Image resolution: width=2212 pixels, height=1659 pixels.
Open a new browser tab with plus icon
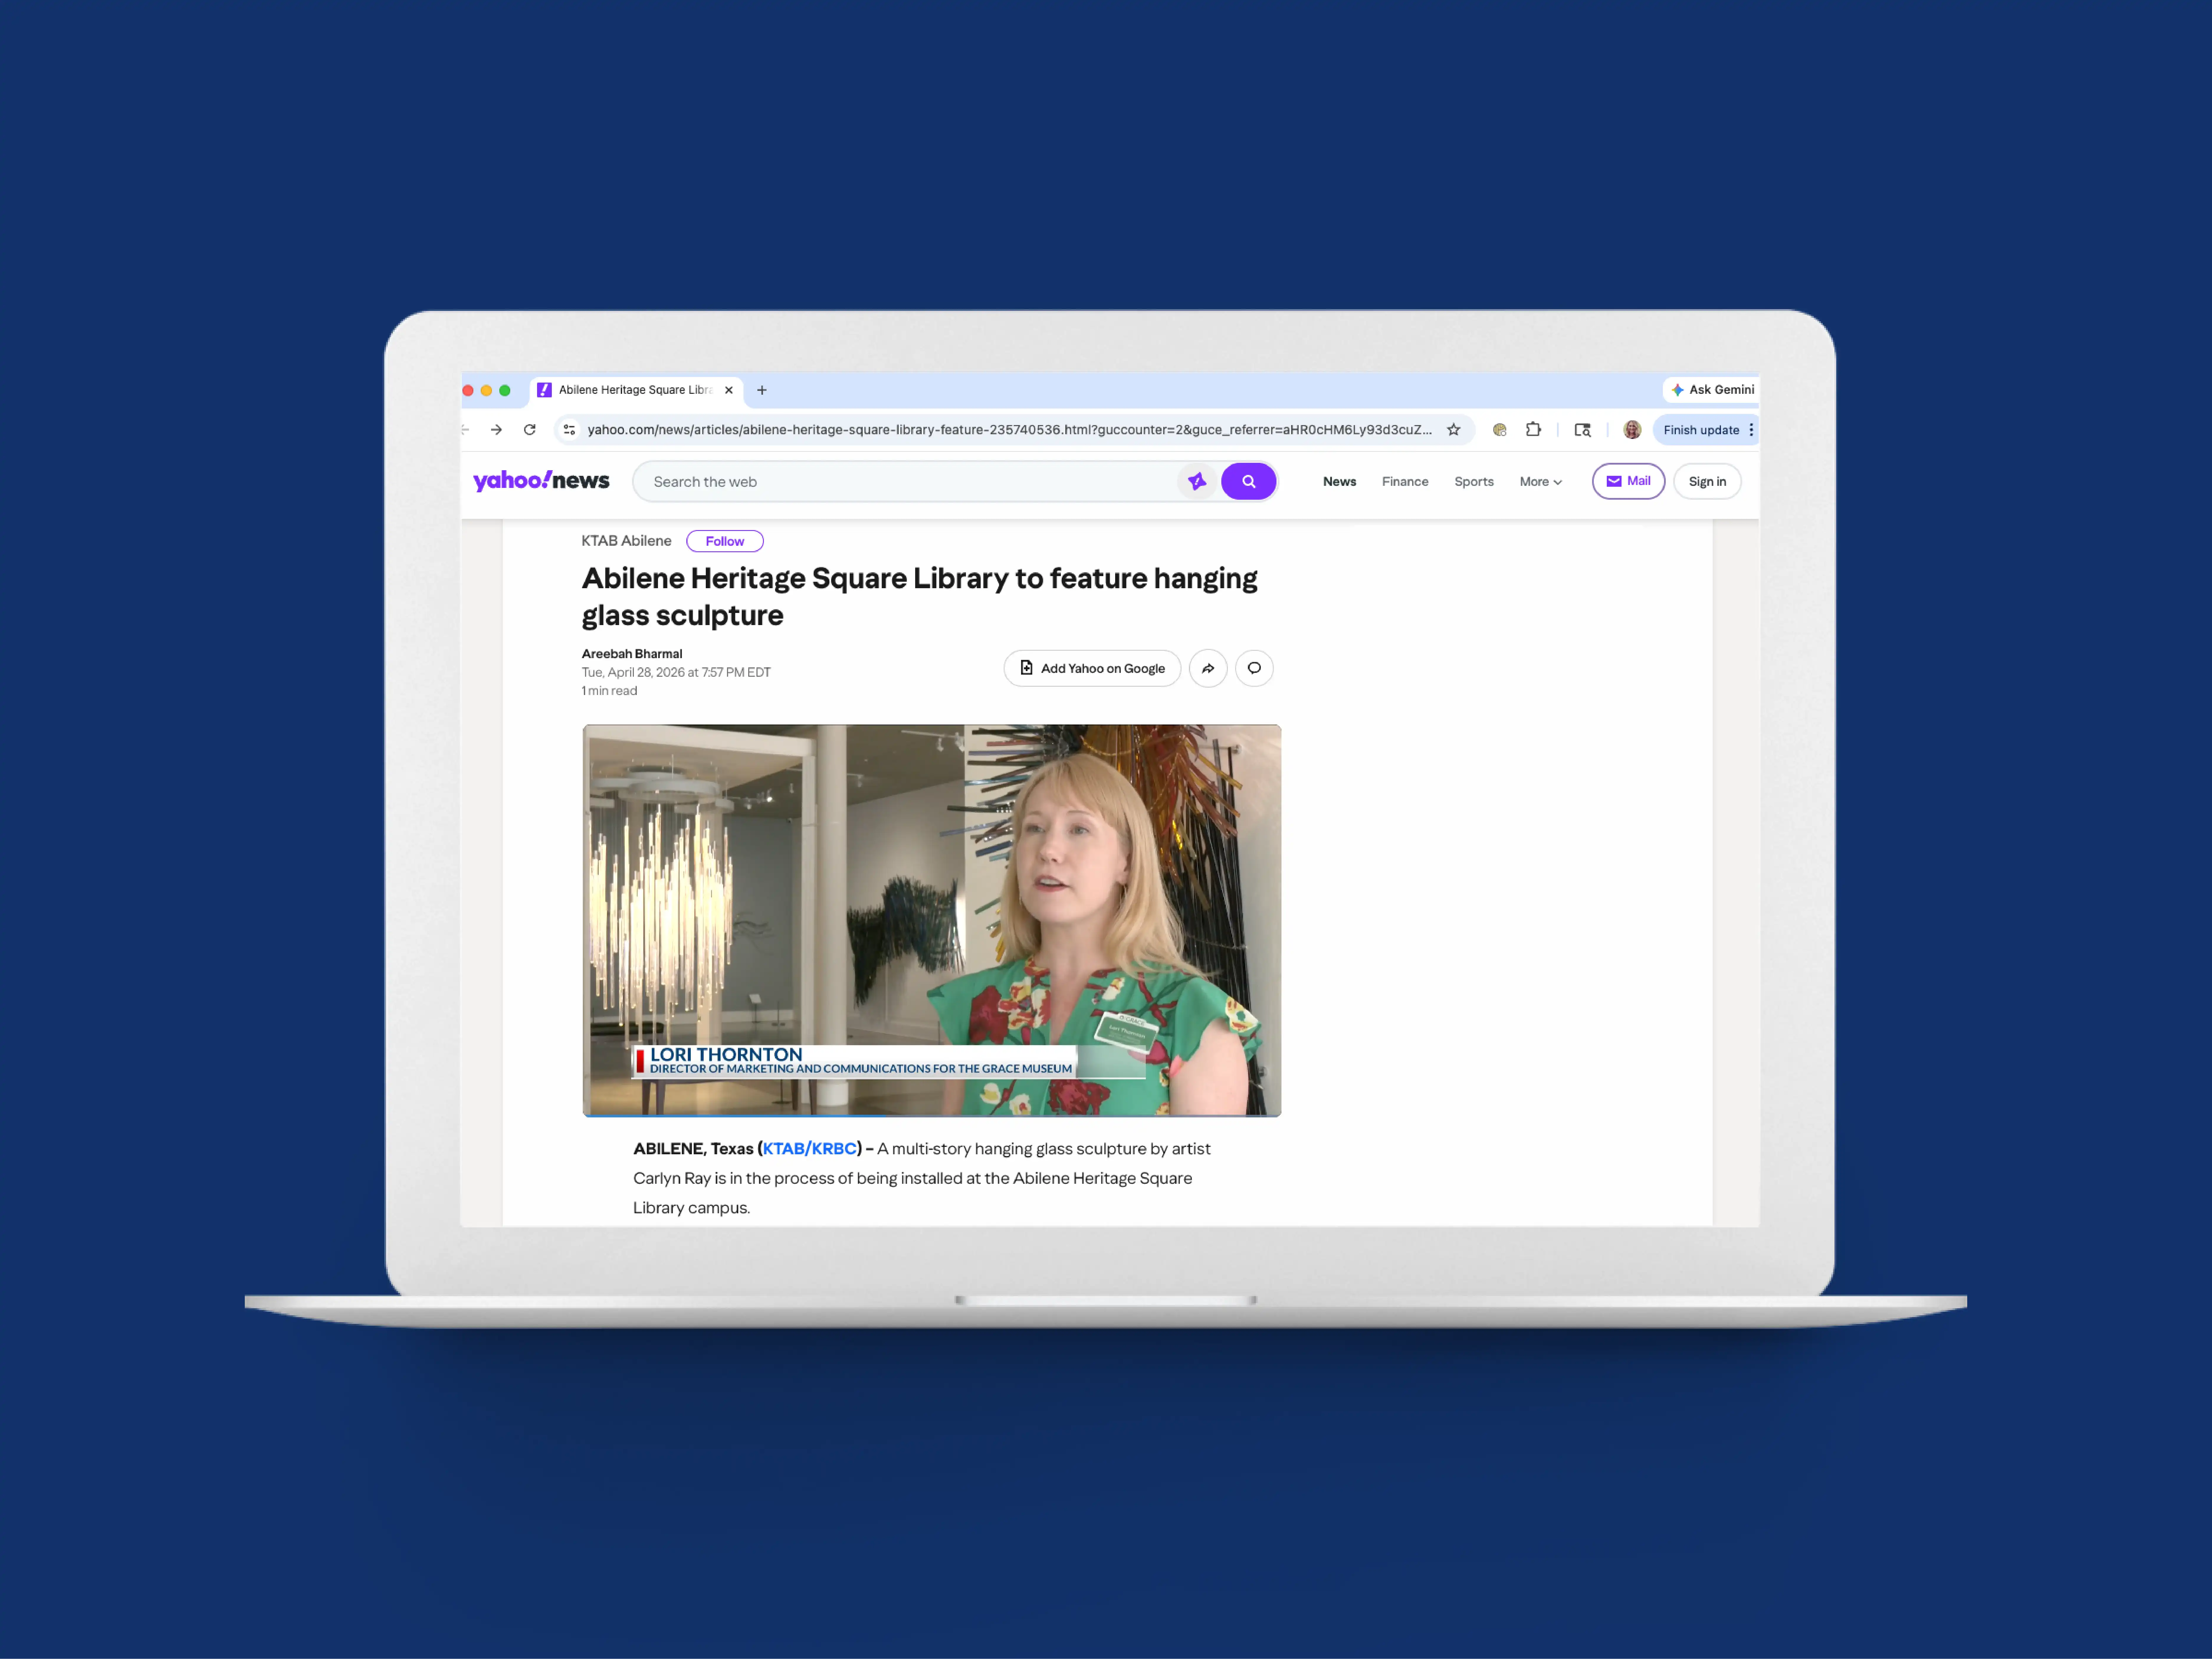(762, 390)
